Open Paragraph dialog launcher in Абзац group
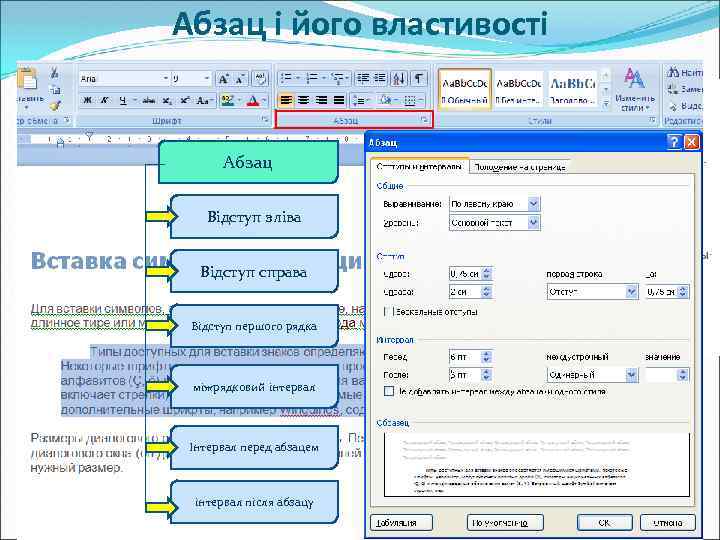This screenshot has width=720, height=540. (424, 120)
